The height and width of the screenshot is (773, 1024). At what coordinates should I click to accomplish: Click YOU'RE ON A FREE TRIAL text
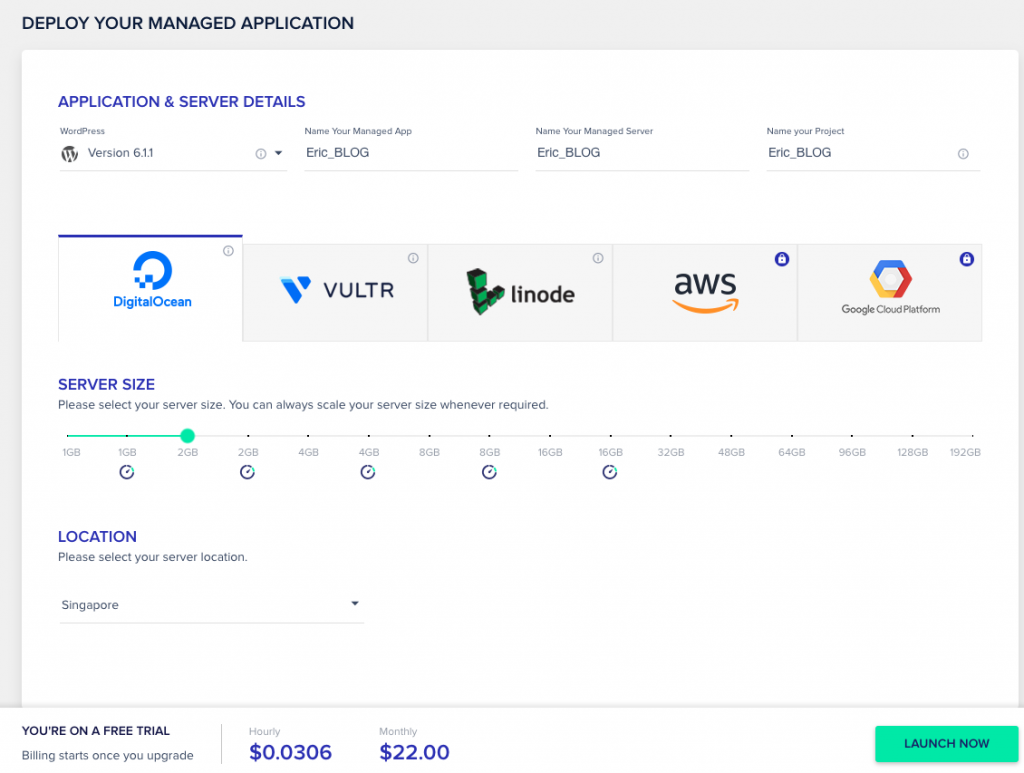(x=95, y=731)
